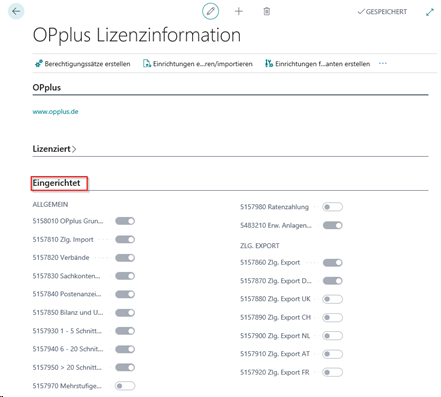Enable 5157880 Zlg. Export UK switch
Screen dimensions: 441x397
(x=333, y=299)
